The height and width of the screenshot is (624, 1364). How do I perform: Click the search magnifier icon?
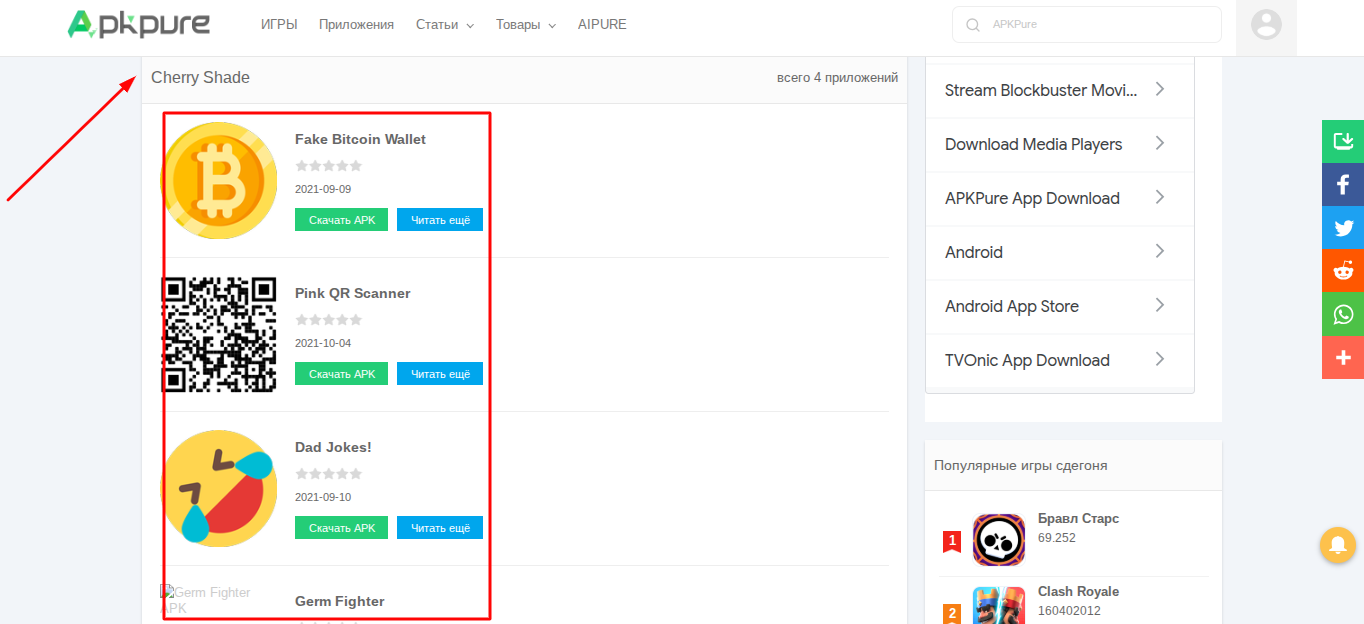(972, 25)
